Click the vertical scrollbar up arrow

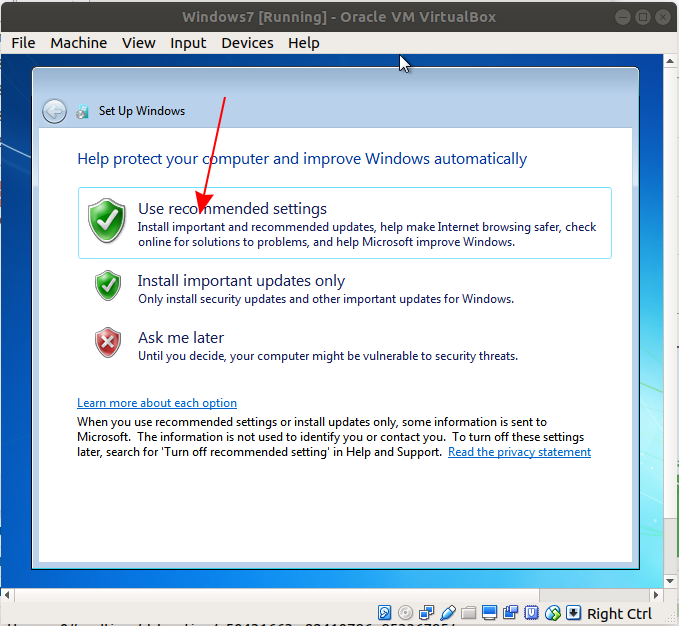pyautogui.click(x=670, y=61)
